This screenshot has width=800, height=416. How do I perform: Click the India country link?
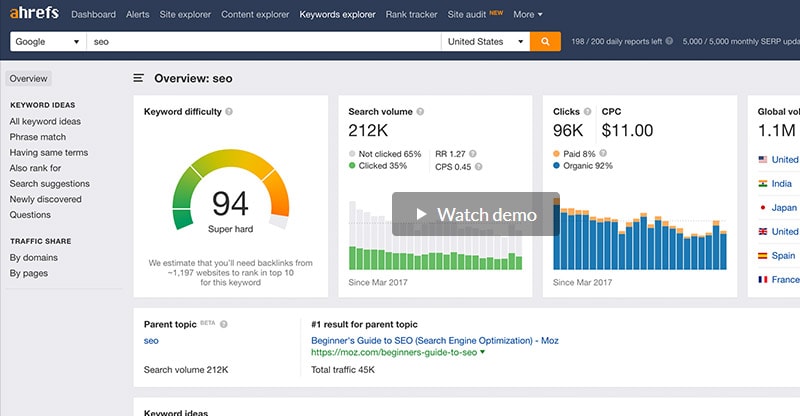(782, 183)
